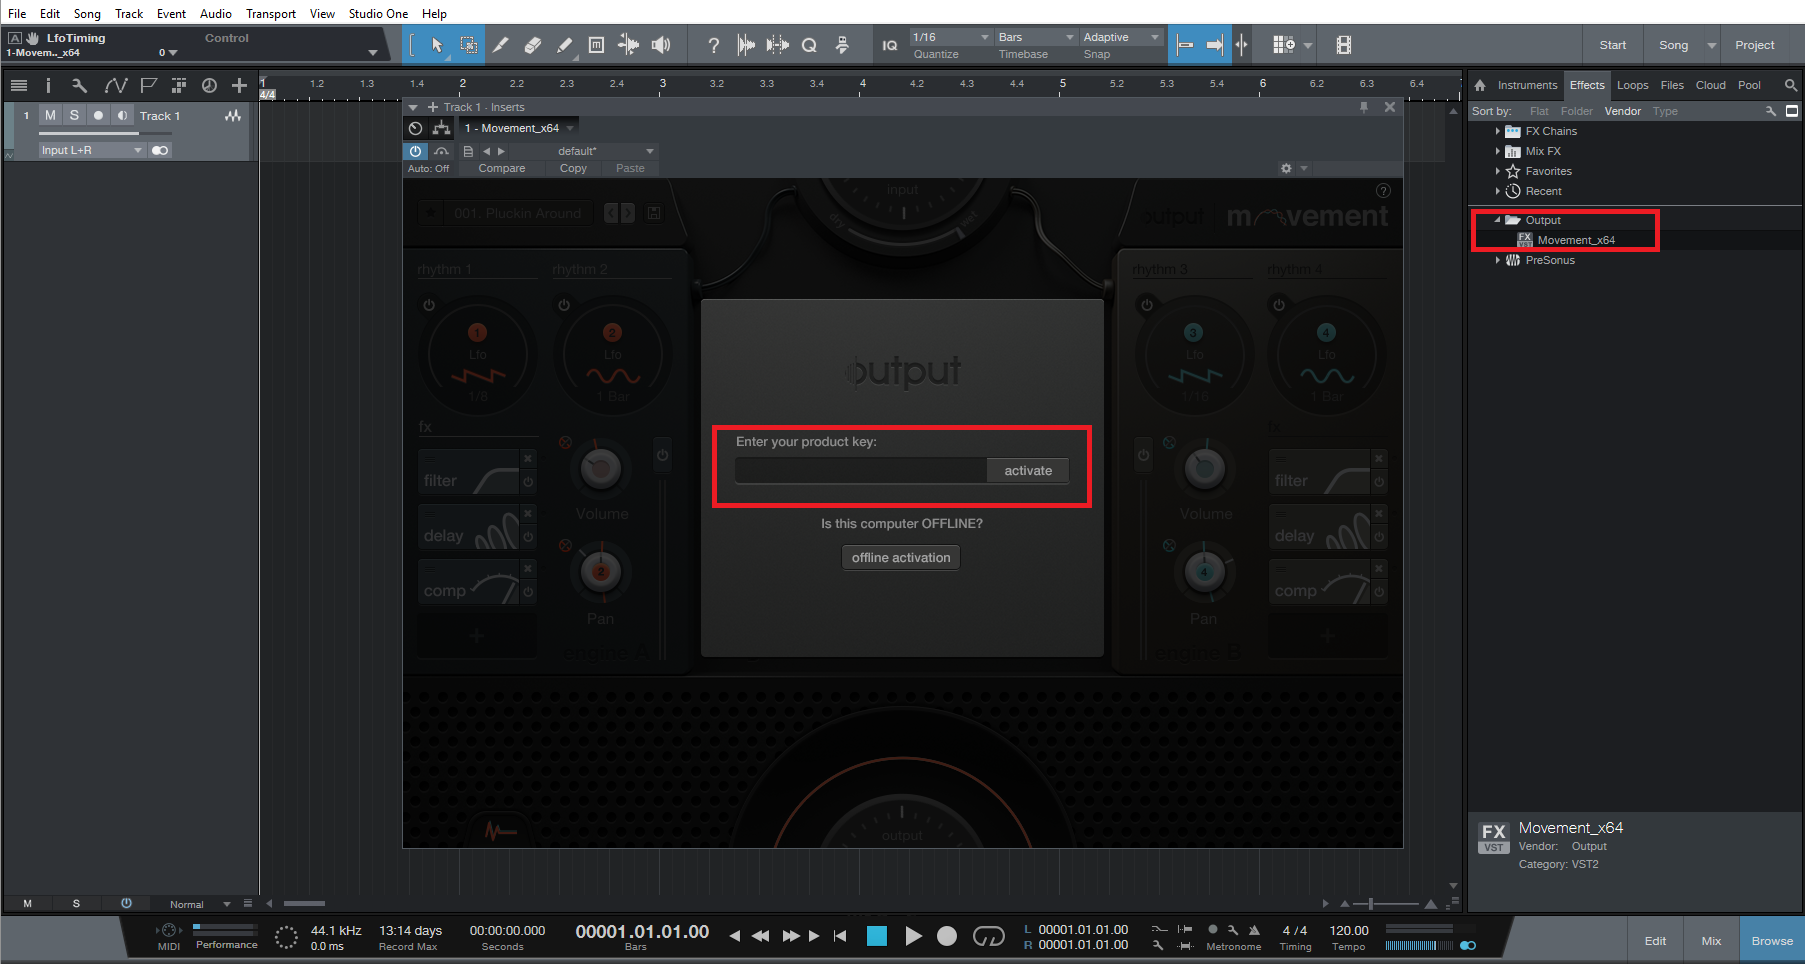1805x964 pixels.
Task: Show the inspector info icon
Action: (48, 86)
